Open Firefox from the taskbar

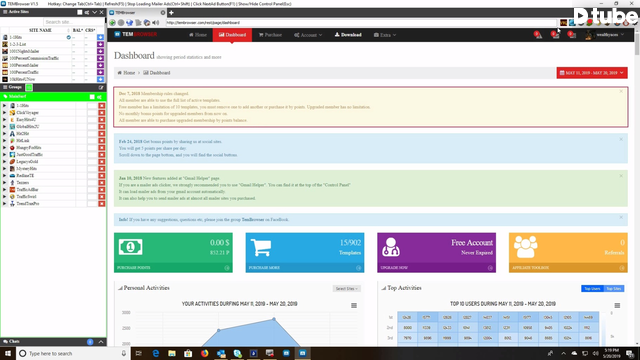[204, 353]
